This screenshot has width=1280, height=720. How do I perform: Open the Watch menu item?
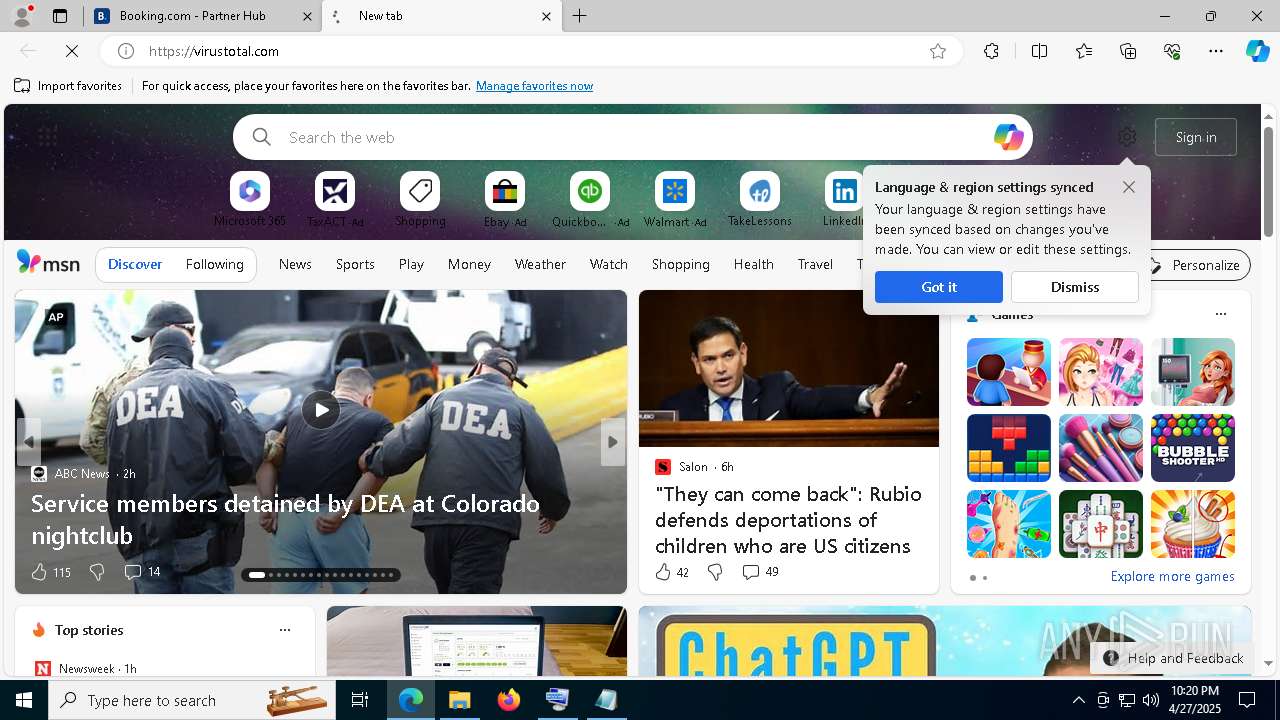tap(609, 264)
